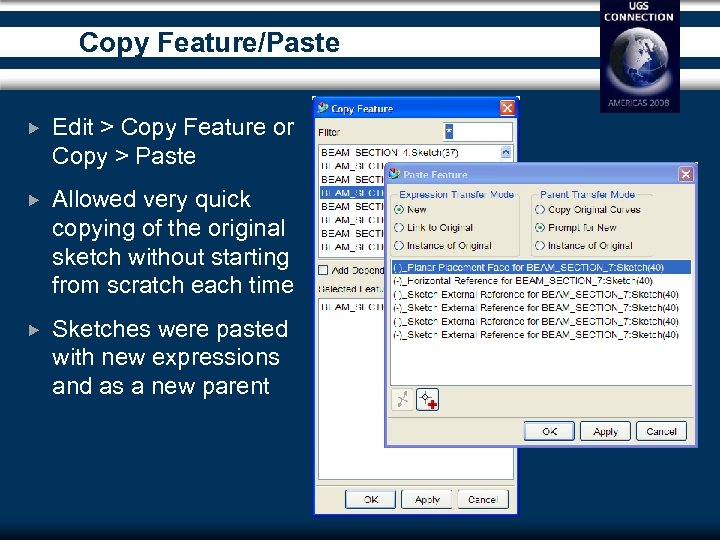720x540 pixels.
Task: Click the Copy Feature dialog title icon
Action: pos(323,108)
